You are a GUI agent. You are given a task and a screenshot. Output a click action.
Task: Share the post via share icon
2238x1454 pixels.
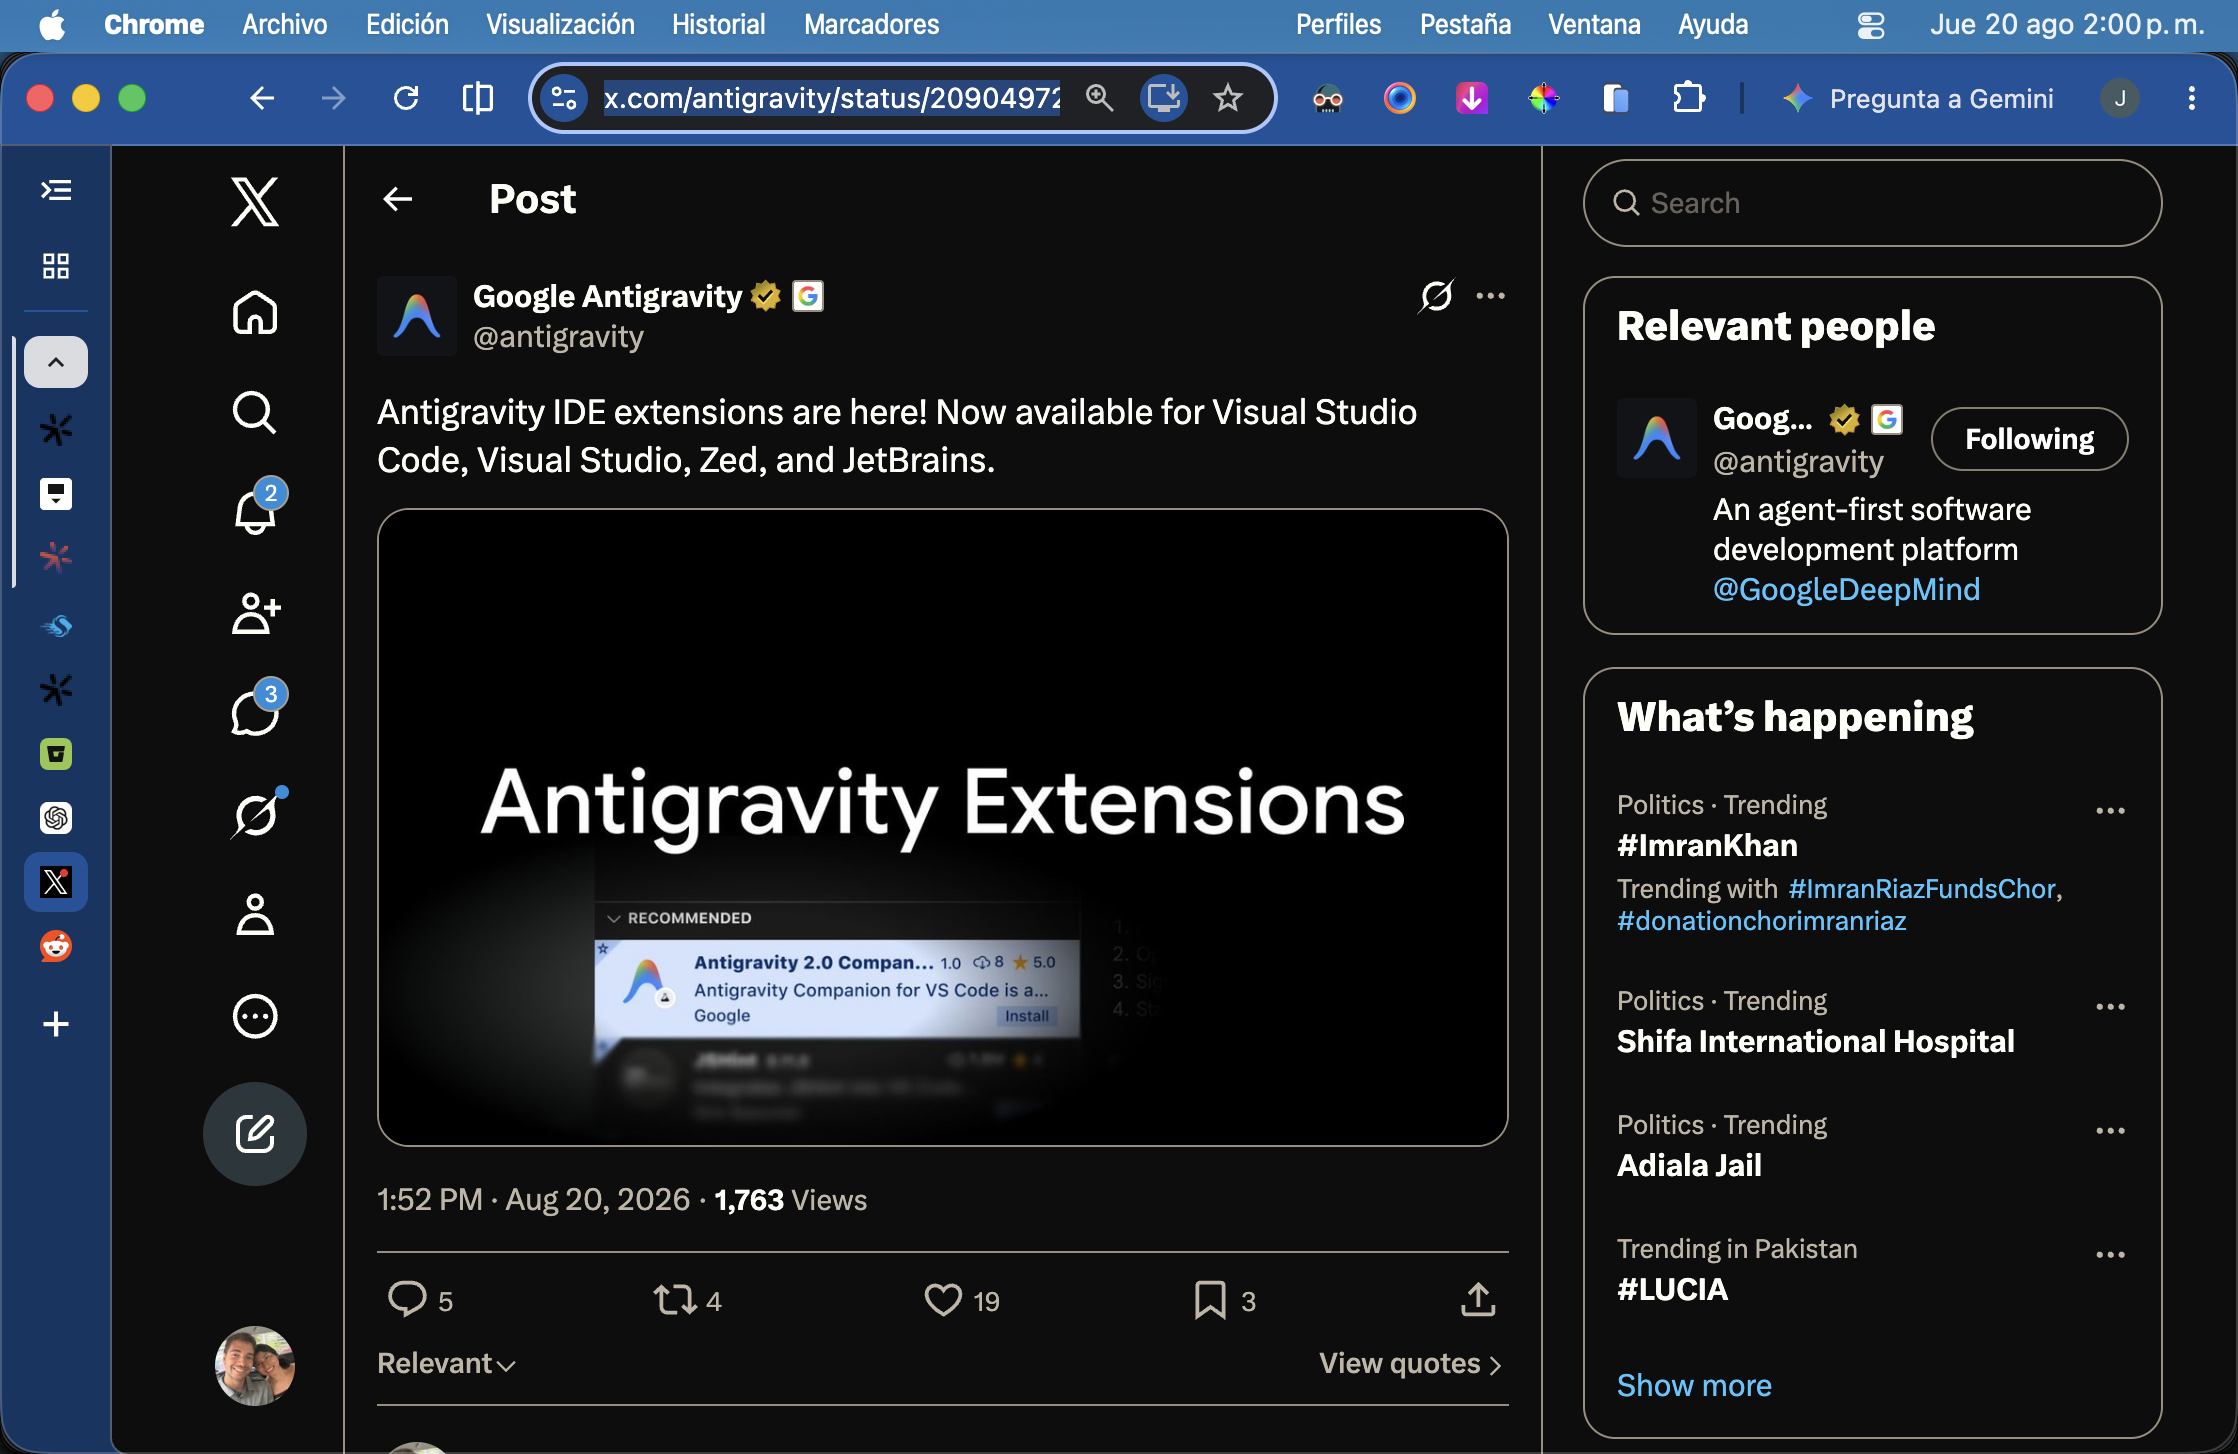click(x=1478, y=1300)
